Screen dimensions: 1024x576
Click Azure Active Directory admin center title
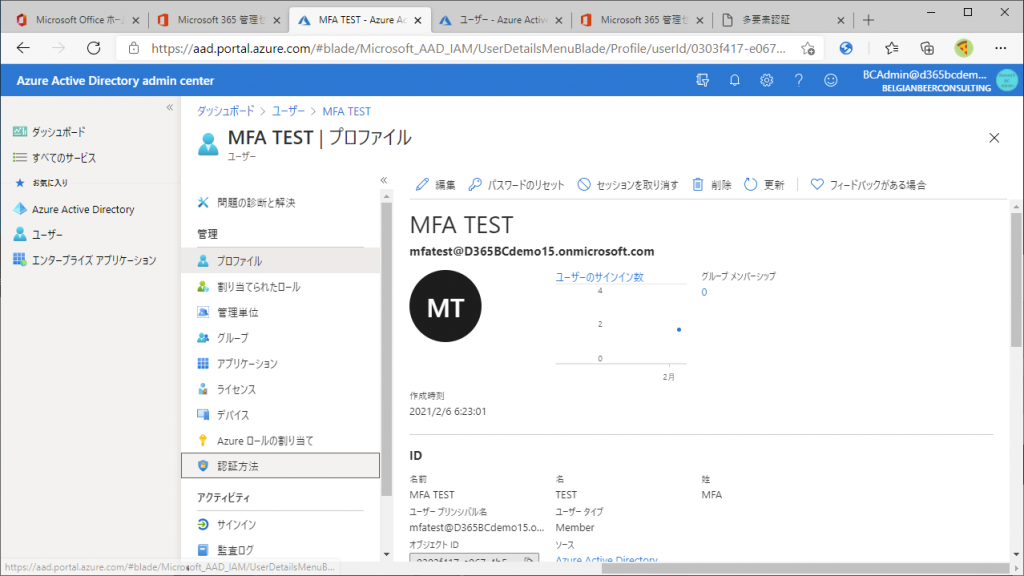coord(115,80)
